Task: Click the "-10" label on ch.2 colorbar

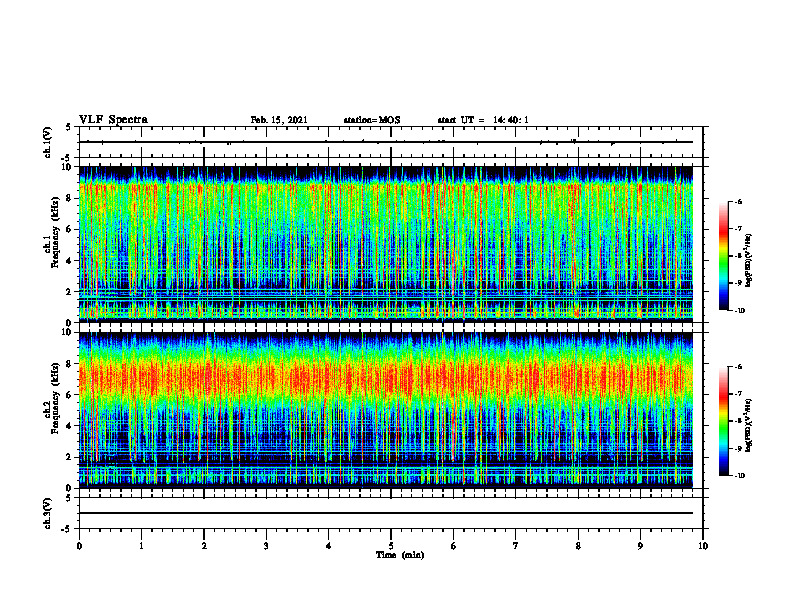Action: 739,476
